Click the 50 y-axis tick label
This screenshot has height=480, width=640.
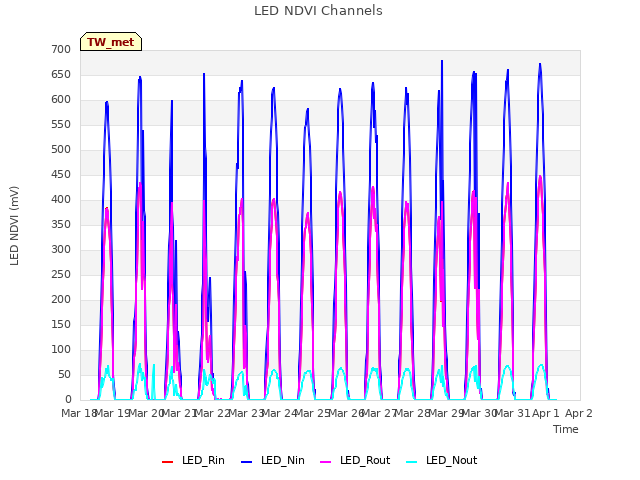point(64,375)
